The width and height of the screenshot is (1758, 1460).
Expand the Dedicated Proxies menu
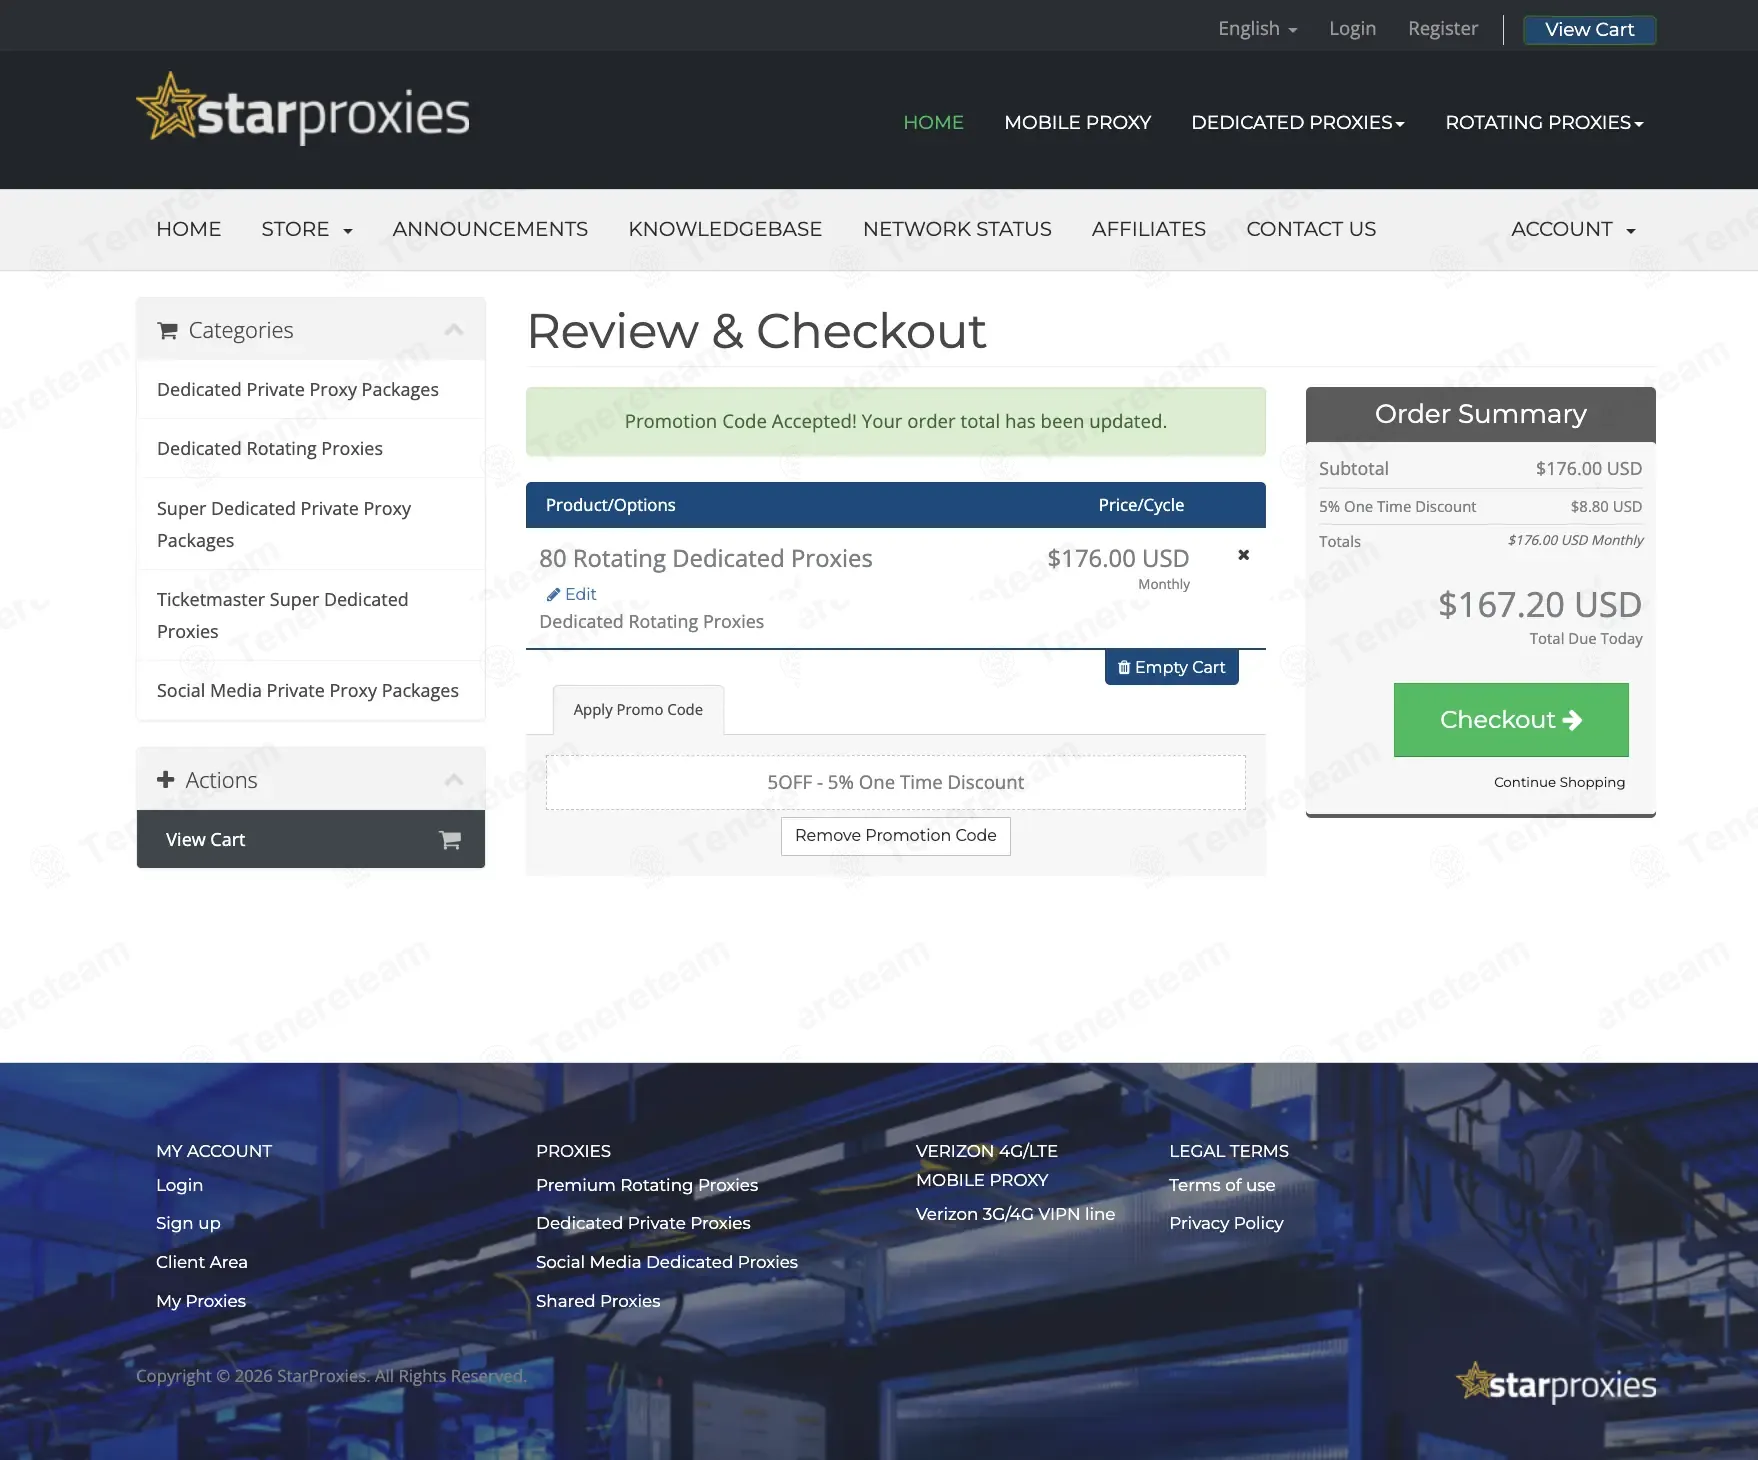(x=1298, y=122)
